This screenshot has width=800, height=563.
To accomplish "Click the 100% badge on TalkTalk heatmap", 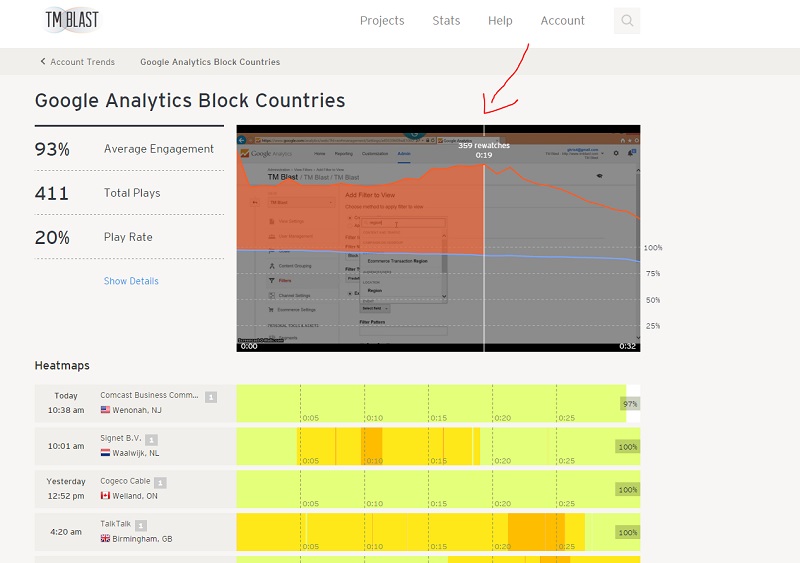I will 628,532.
